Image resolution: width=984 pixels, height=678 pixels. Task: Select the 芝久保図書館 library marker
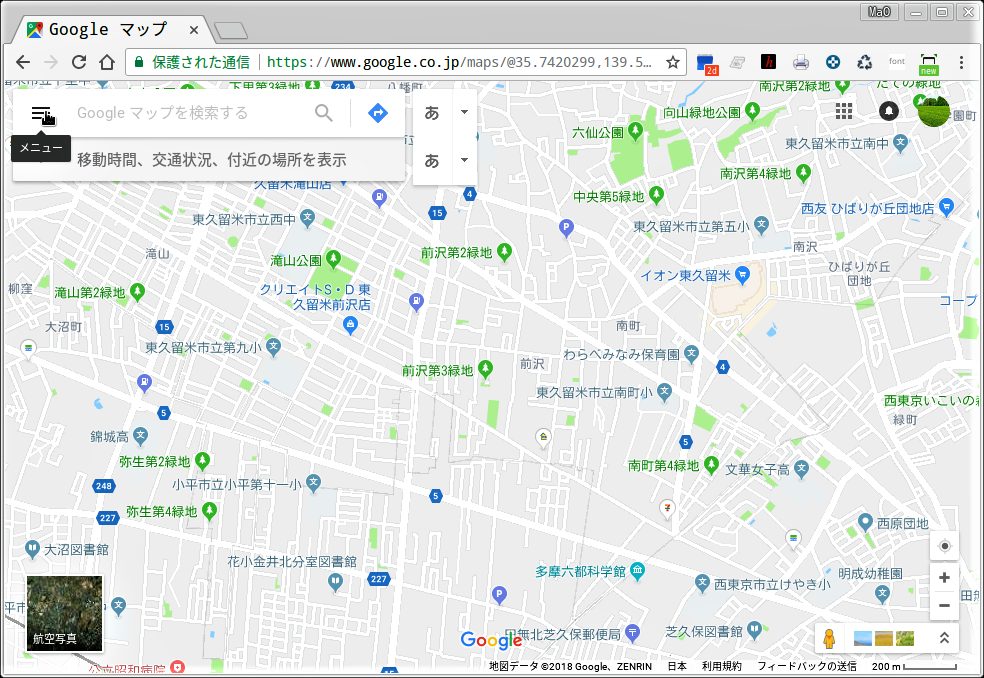click(x=754, y=628)
